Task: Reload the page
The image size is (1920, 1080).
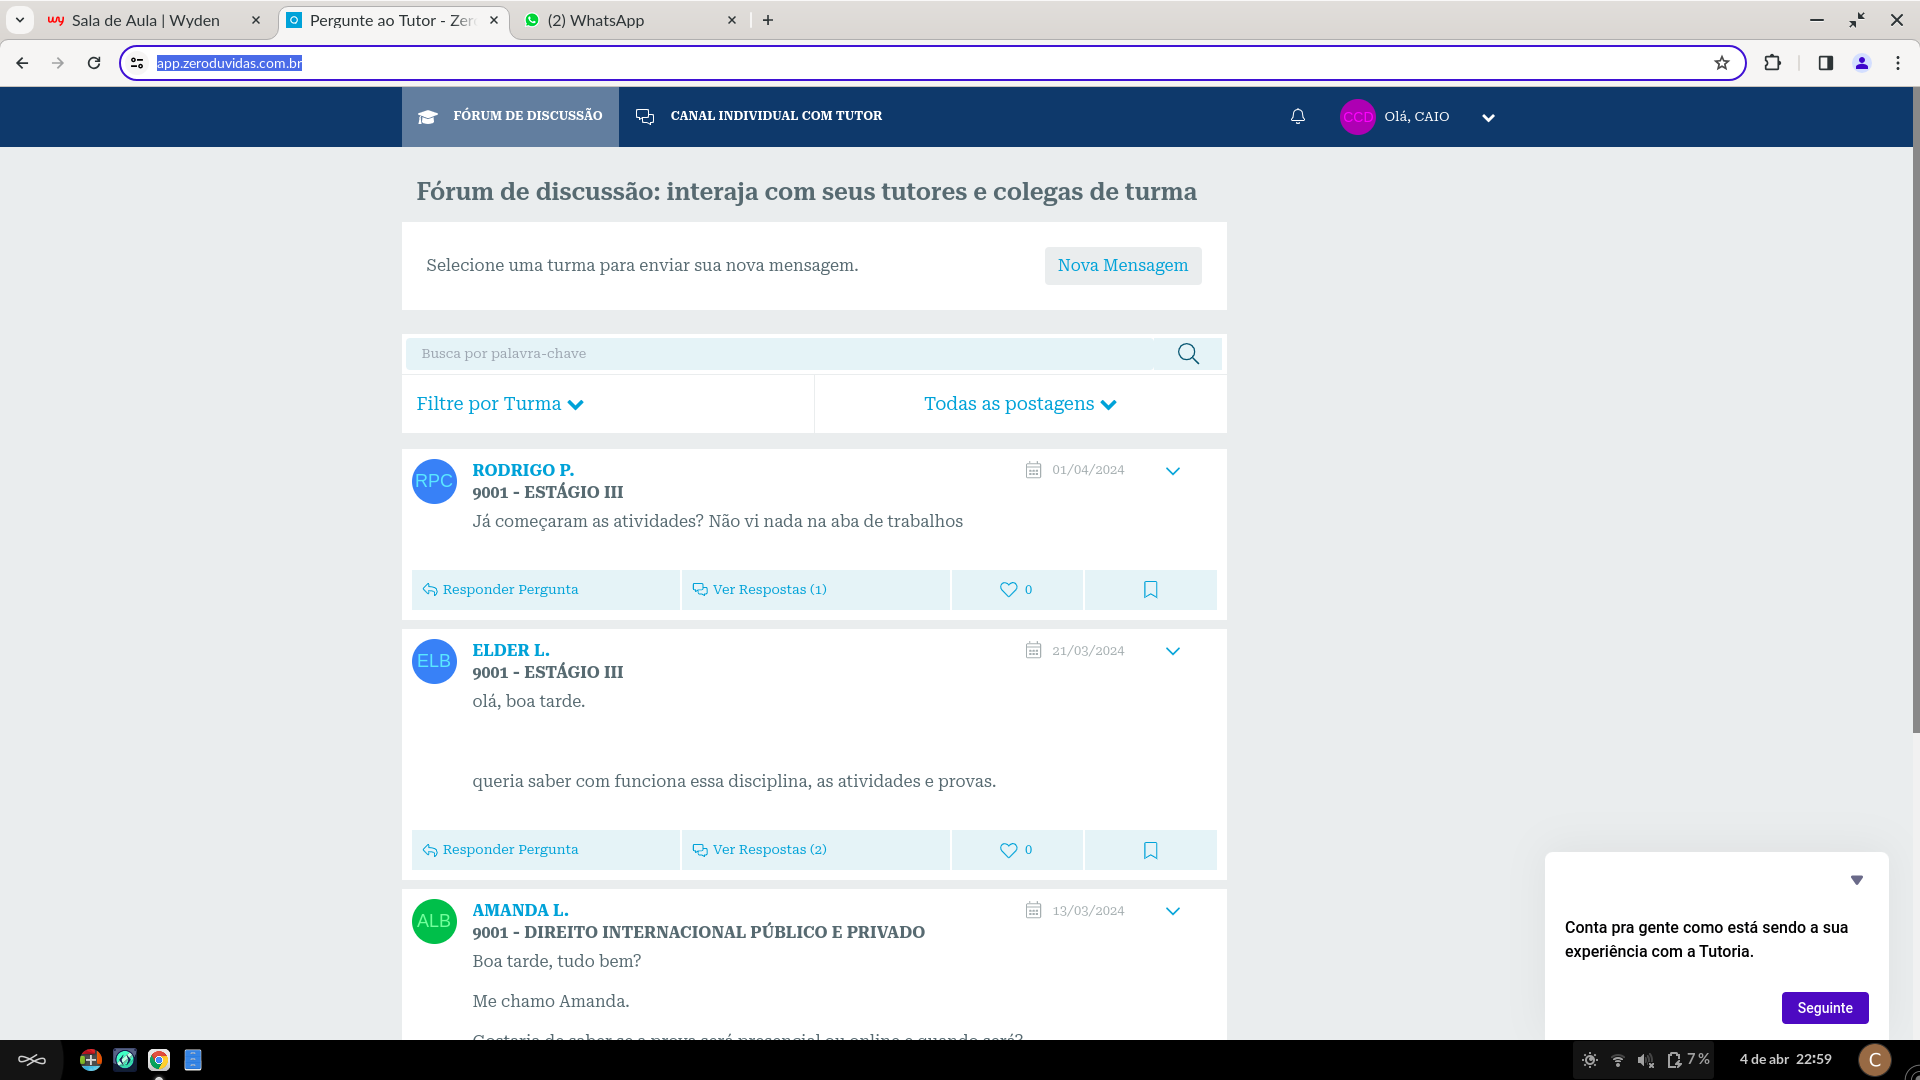Action: click(x=94, y=63)
